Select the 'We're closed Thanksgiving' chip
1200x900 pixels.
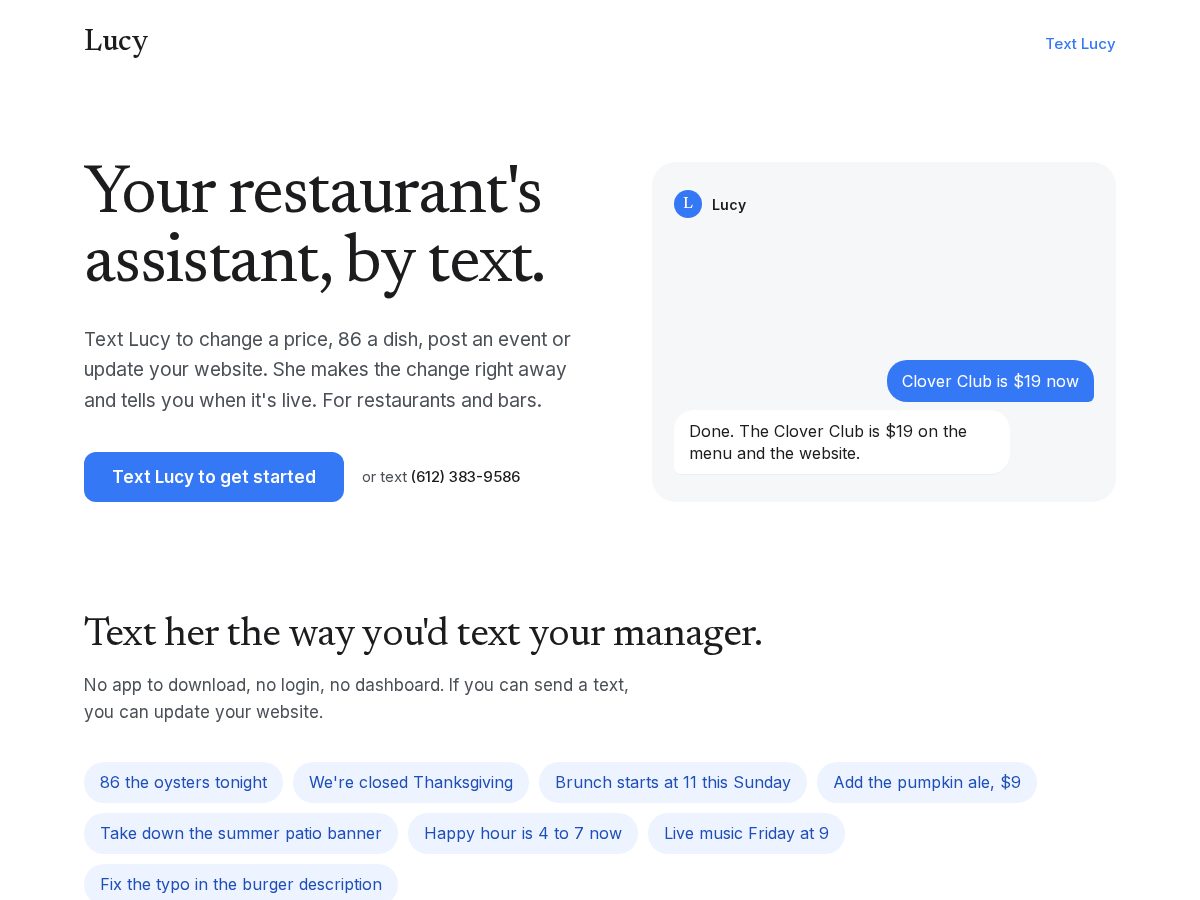coord(411,782)
